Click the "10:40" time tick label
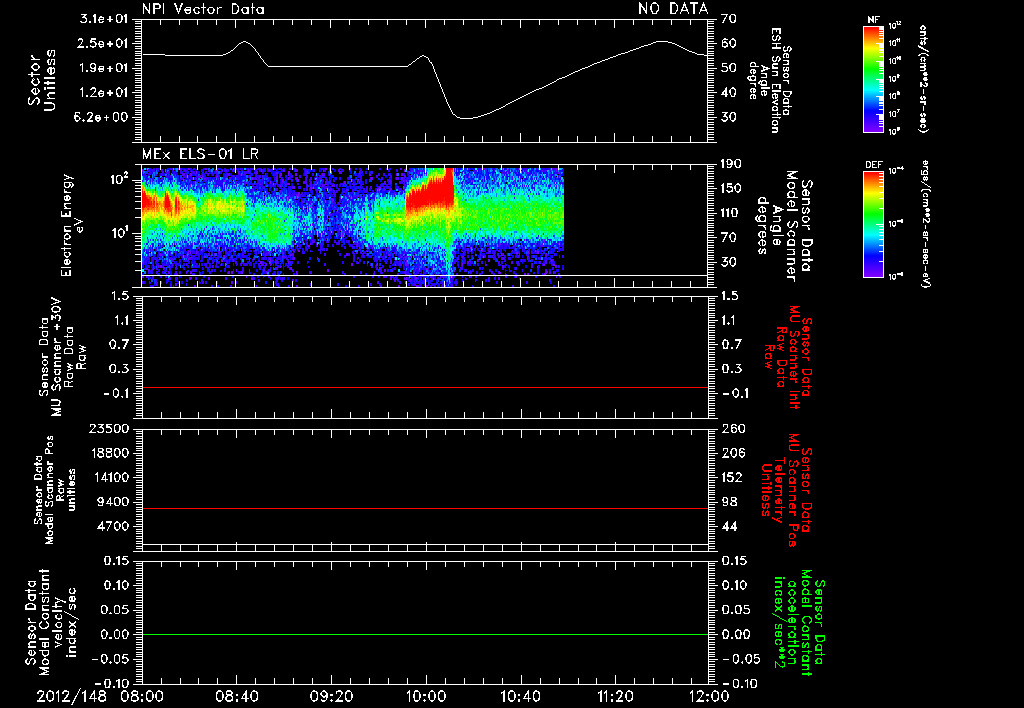Viewport: 1024px width, 708px height. pyautogui.click(x=520, y=696)
